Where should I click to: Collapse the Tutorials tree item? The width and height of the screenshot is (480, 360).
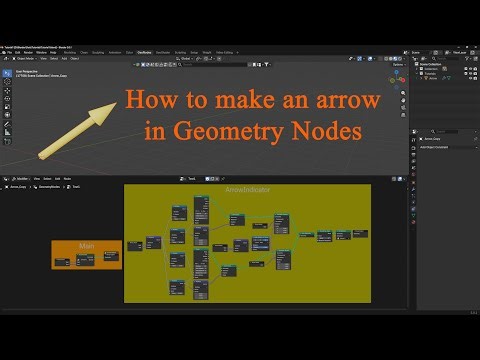click(x=417, y=73)
